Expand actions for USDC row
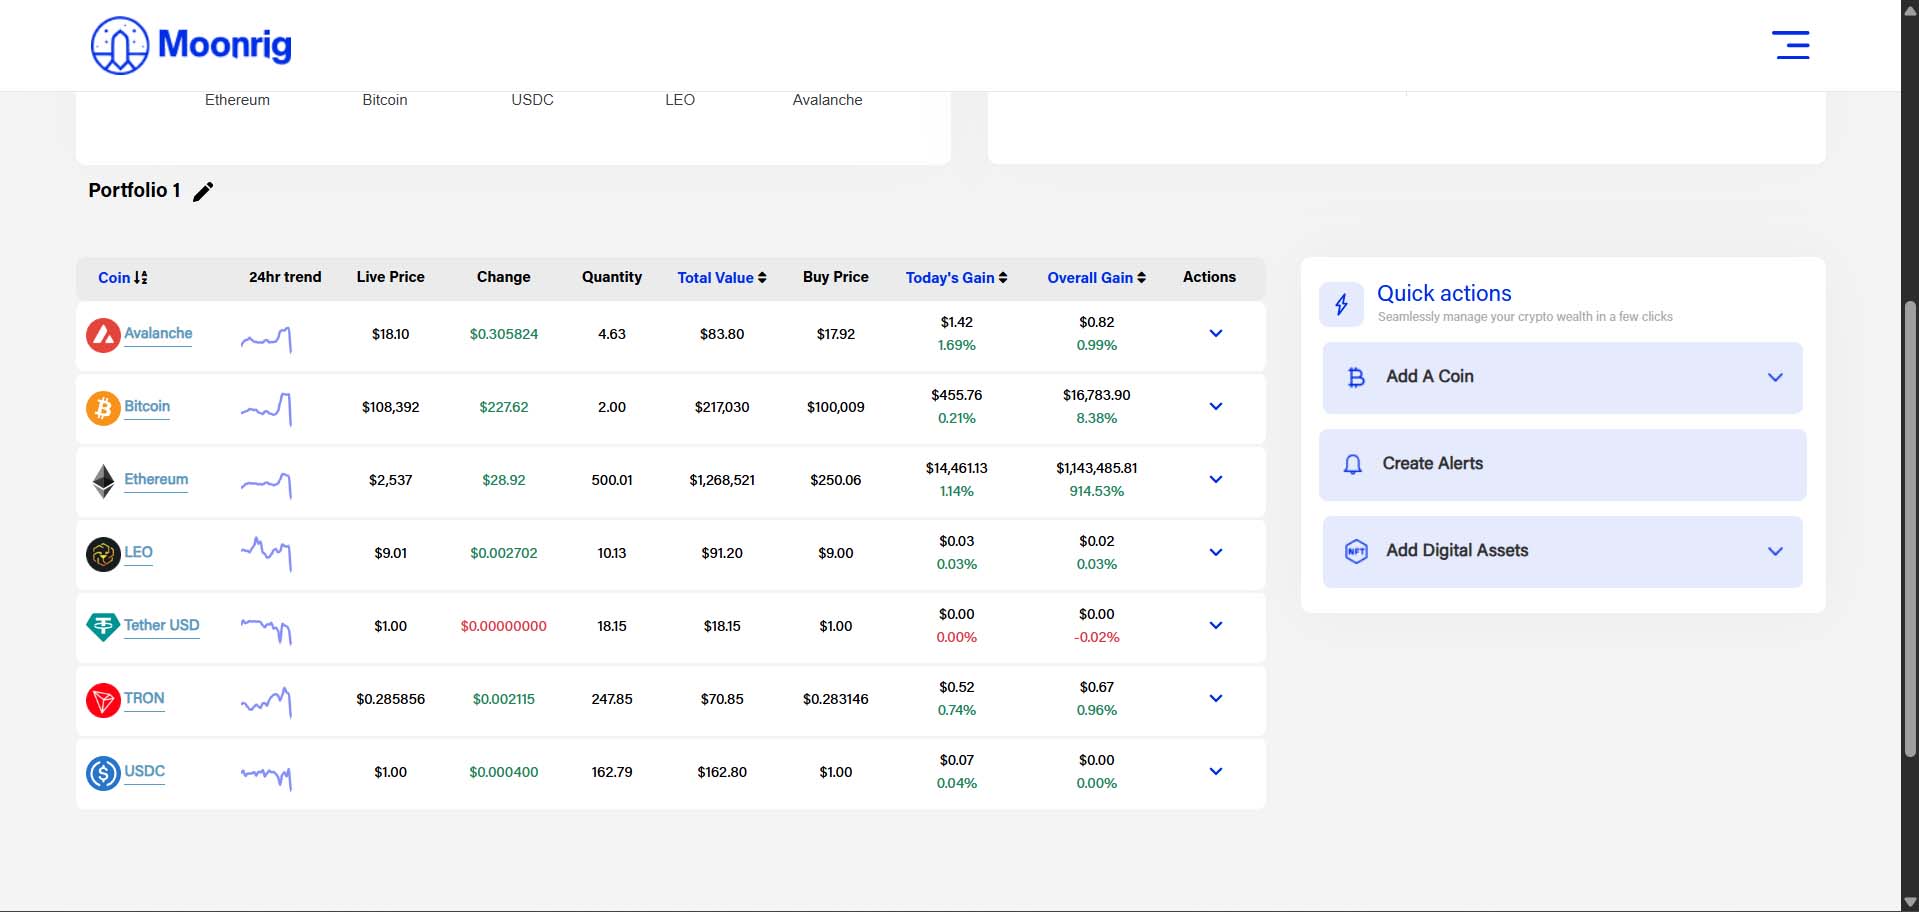 click(1216, 771)
